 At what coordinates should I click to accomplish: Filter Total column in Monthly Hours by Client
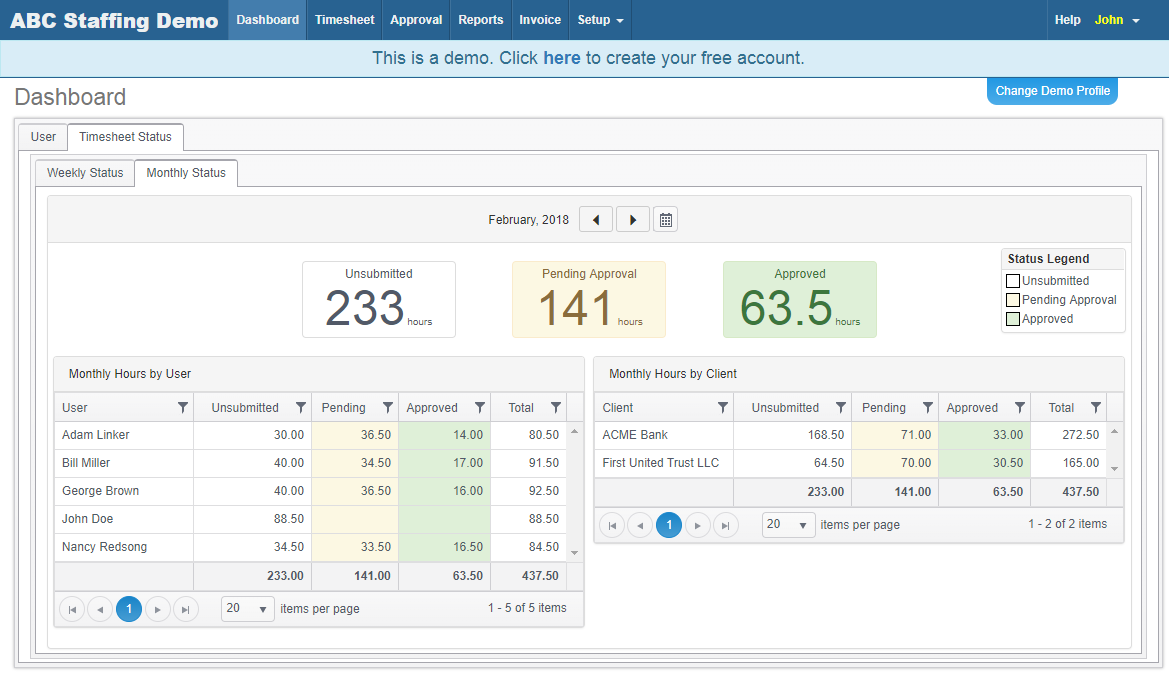(x=1095, y=407)
